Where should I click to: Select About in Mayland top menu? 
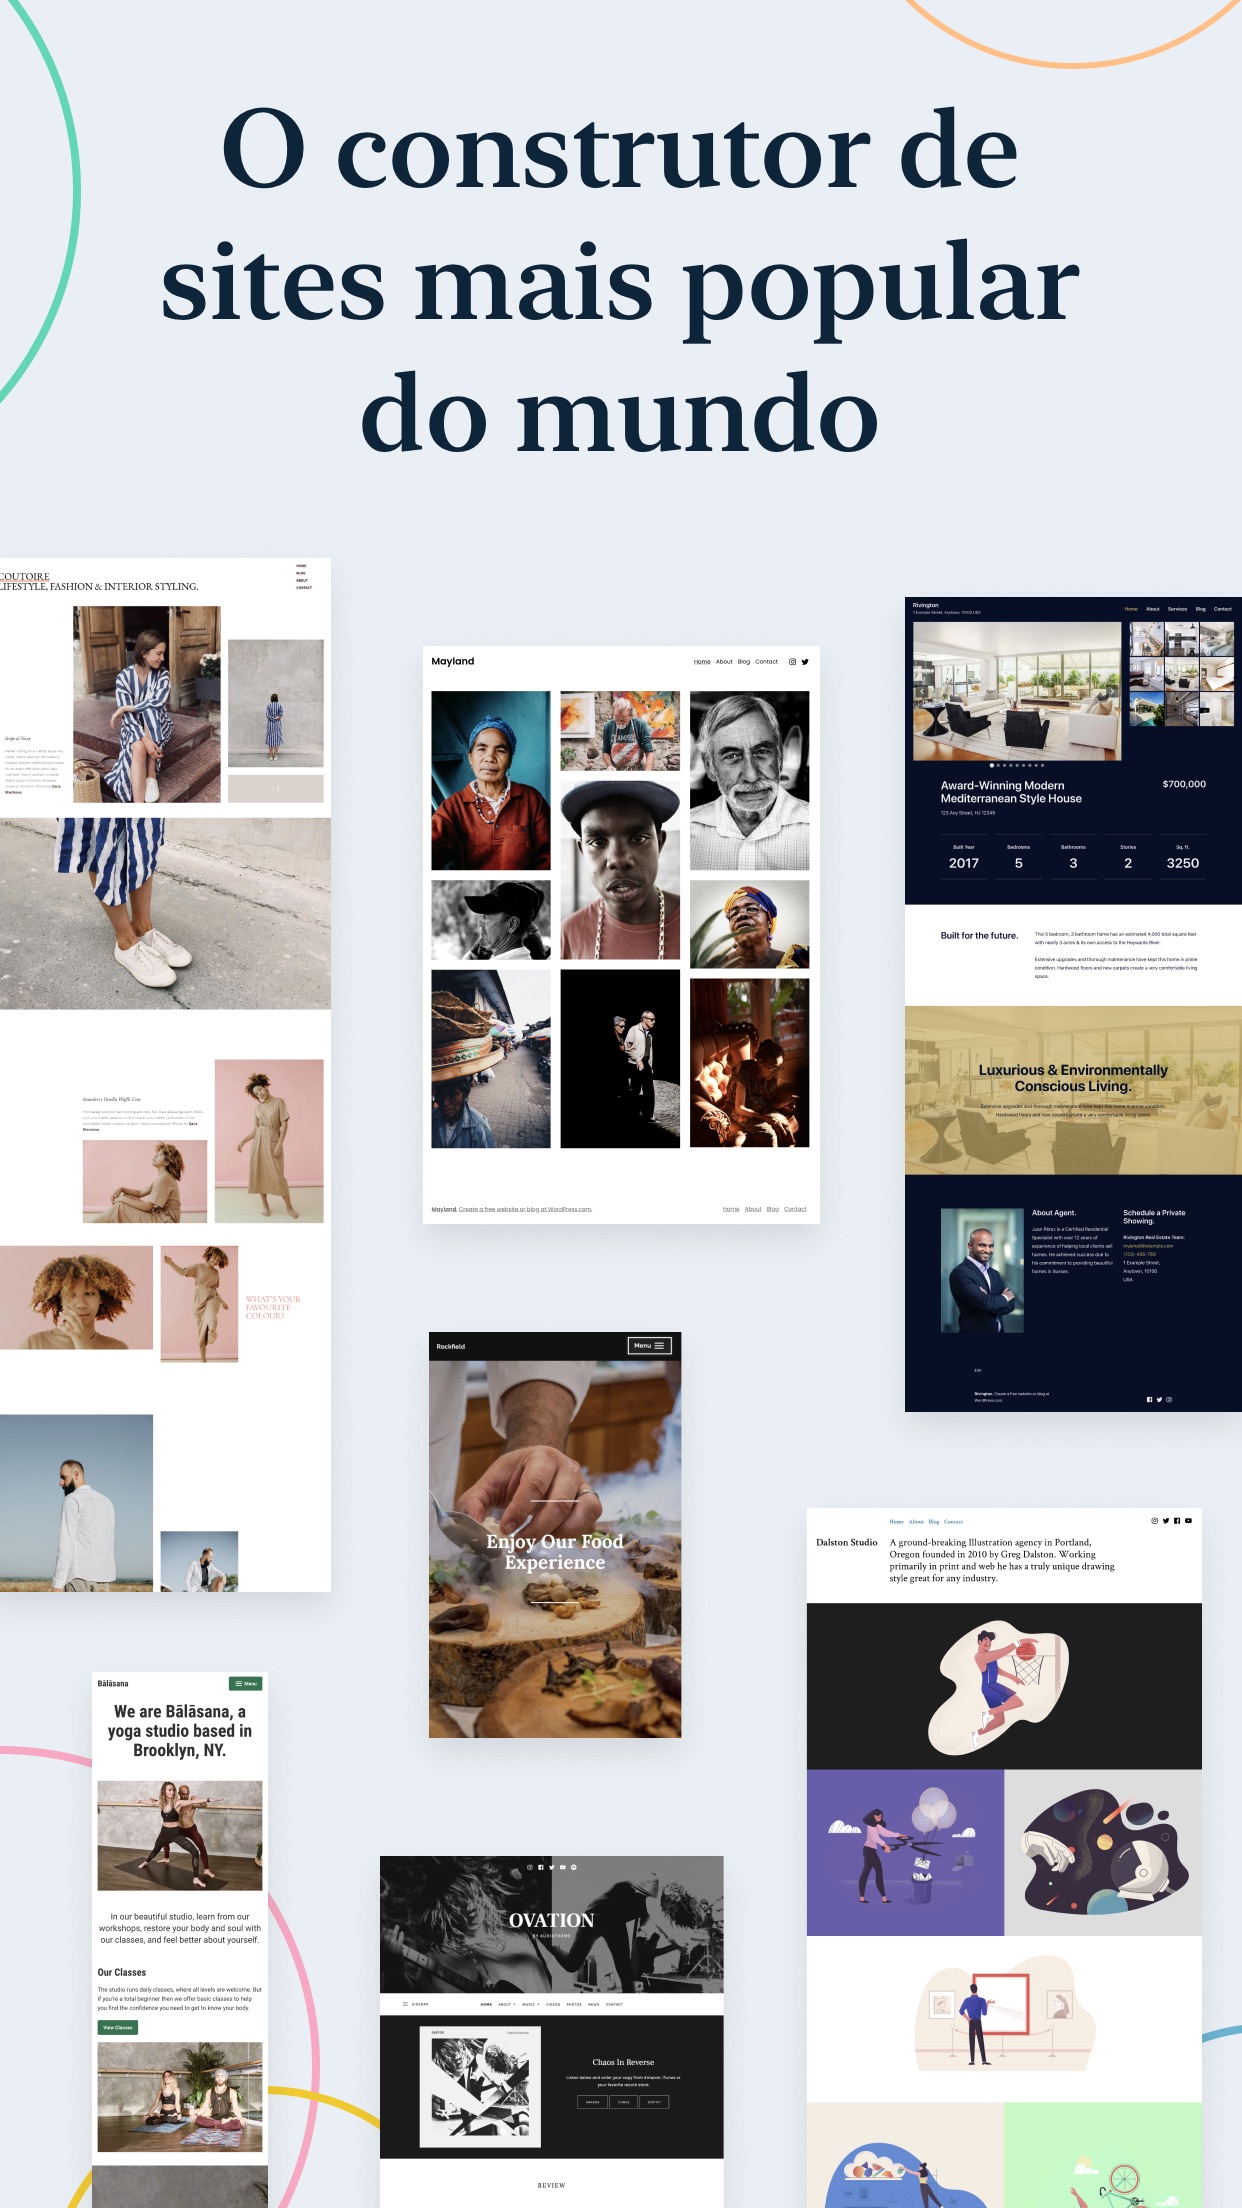point(724,662)
